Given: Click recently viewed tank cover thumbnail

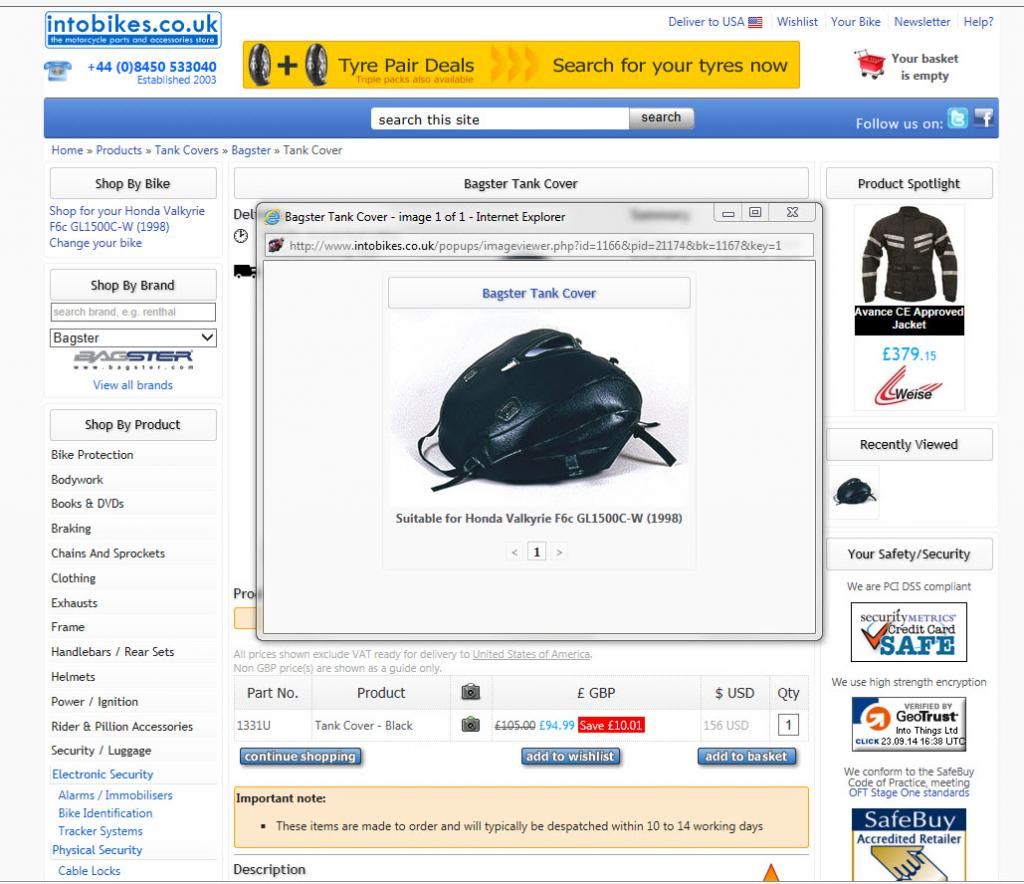Looking at the screenshot, I should 854,492.
